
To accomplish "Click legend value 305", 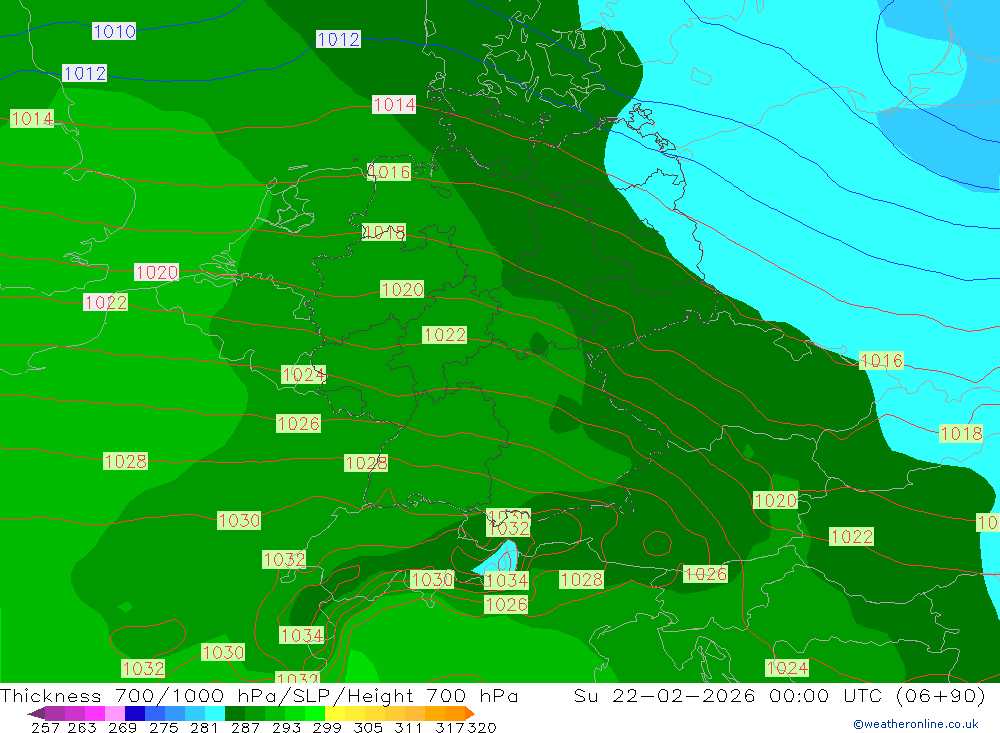I will (368, 727).
